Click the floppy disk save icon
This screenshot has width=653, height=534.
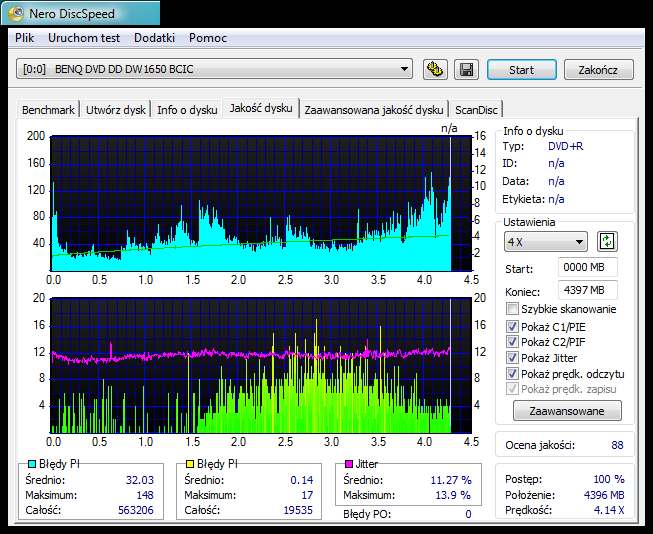point(466,69)
